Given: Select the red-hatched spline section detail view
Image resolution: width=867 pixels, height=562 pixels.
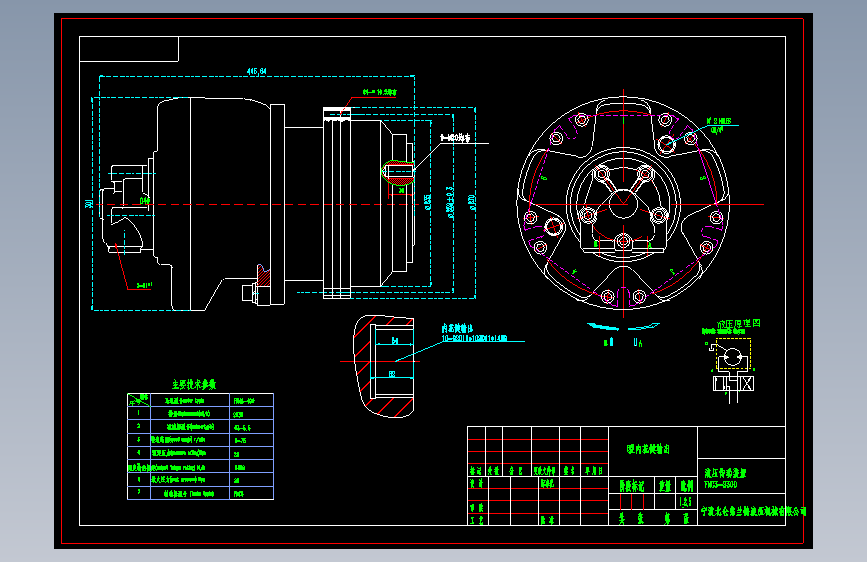Looking at the screenshot, I should (384, 366).
